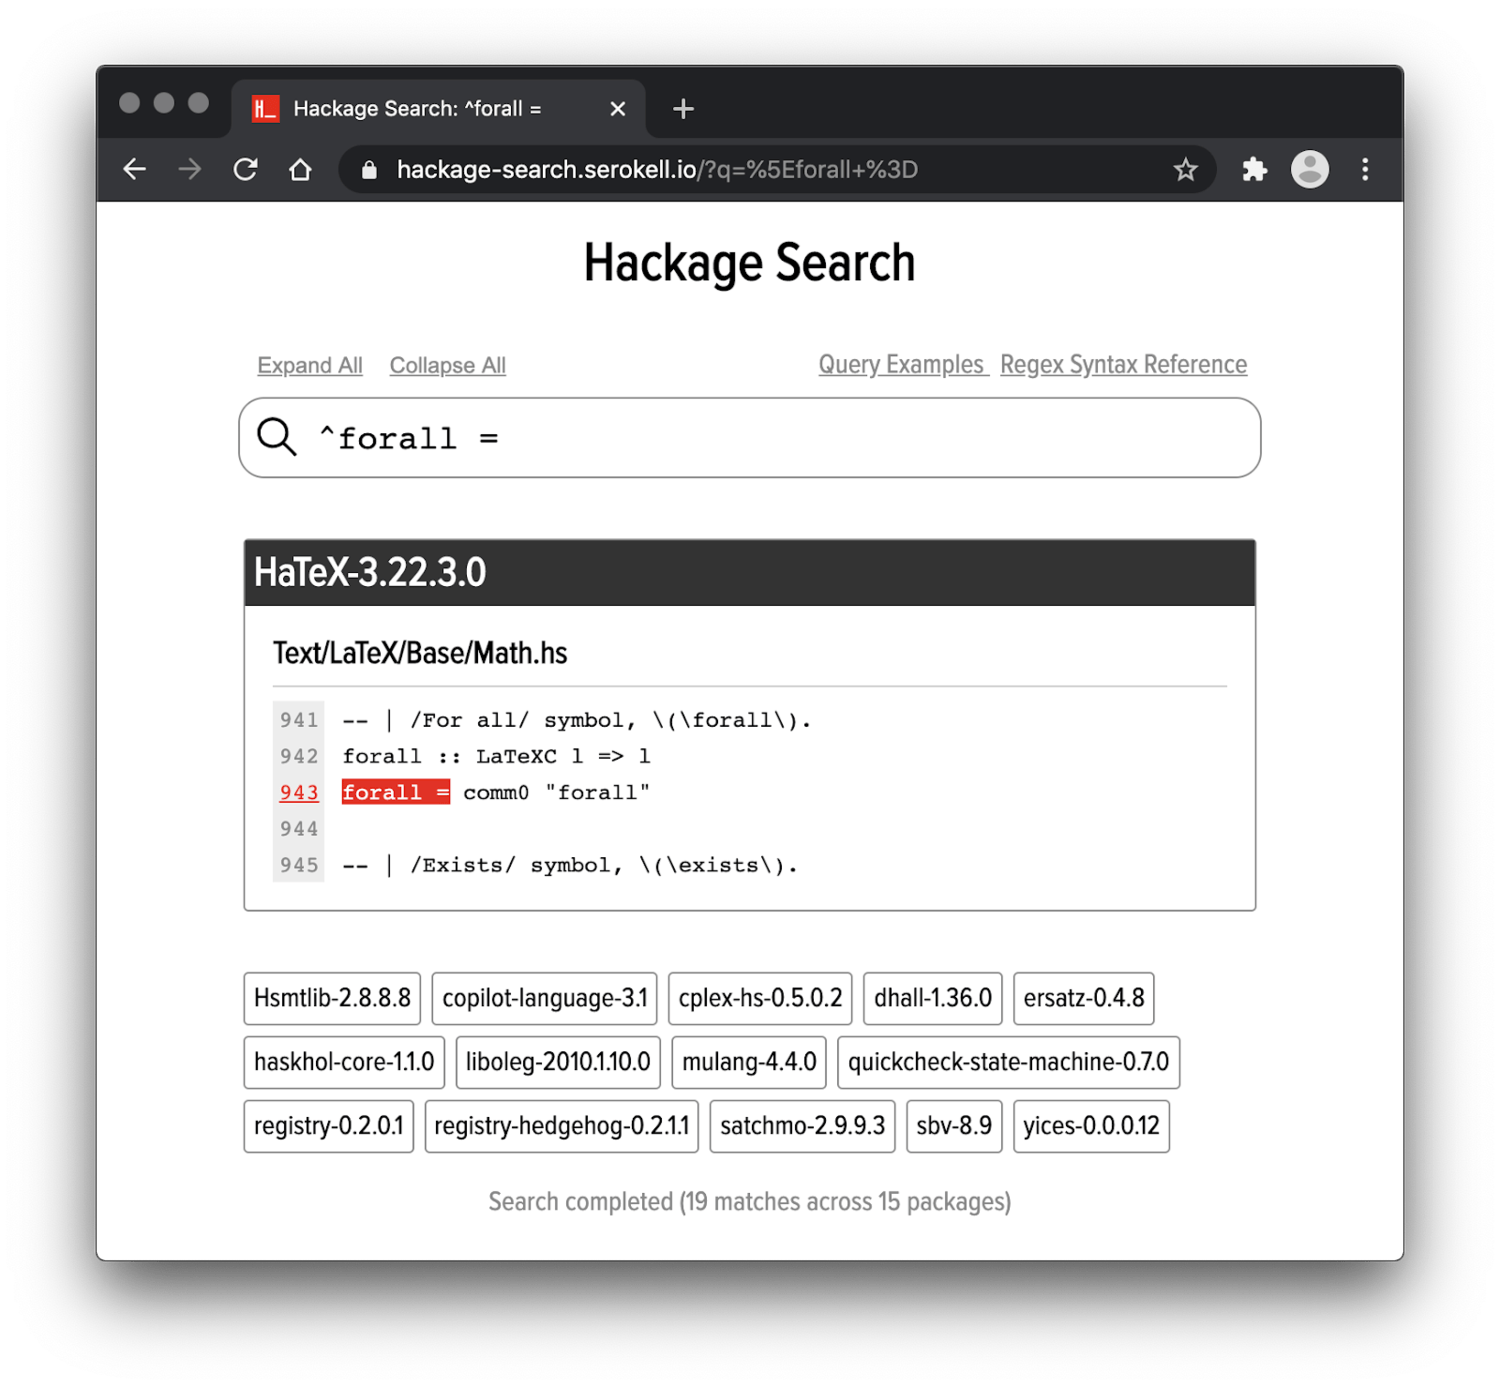Open the user profile avatar

(x=1310, y=170)
